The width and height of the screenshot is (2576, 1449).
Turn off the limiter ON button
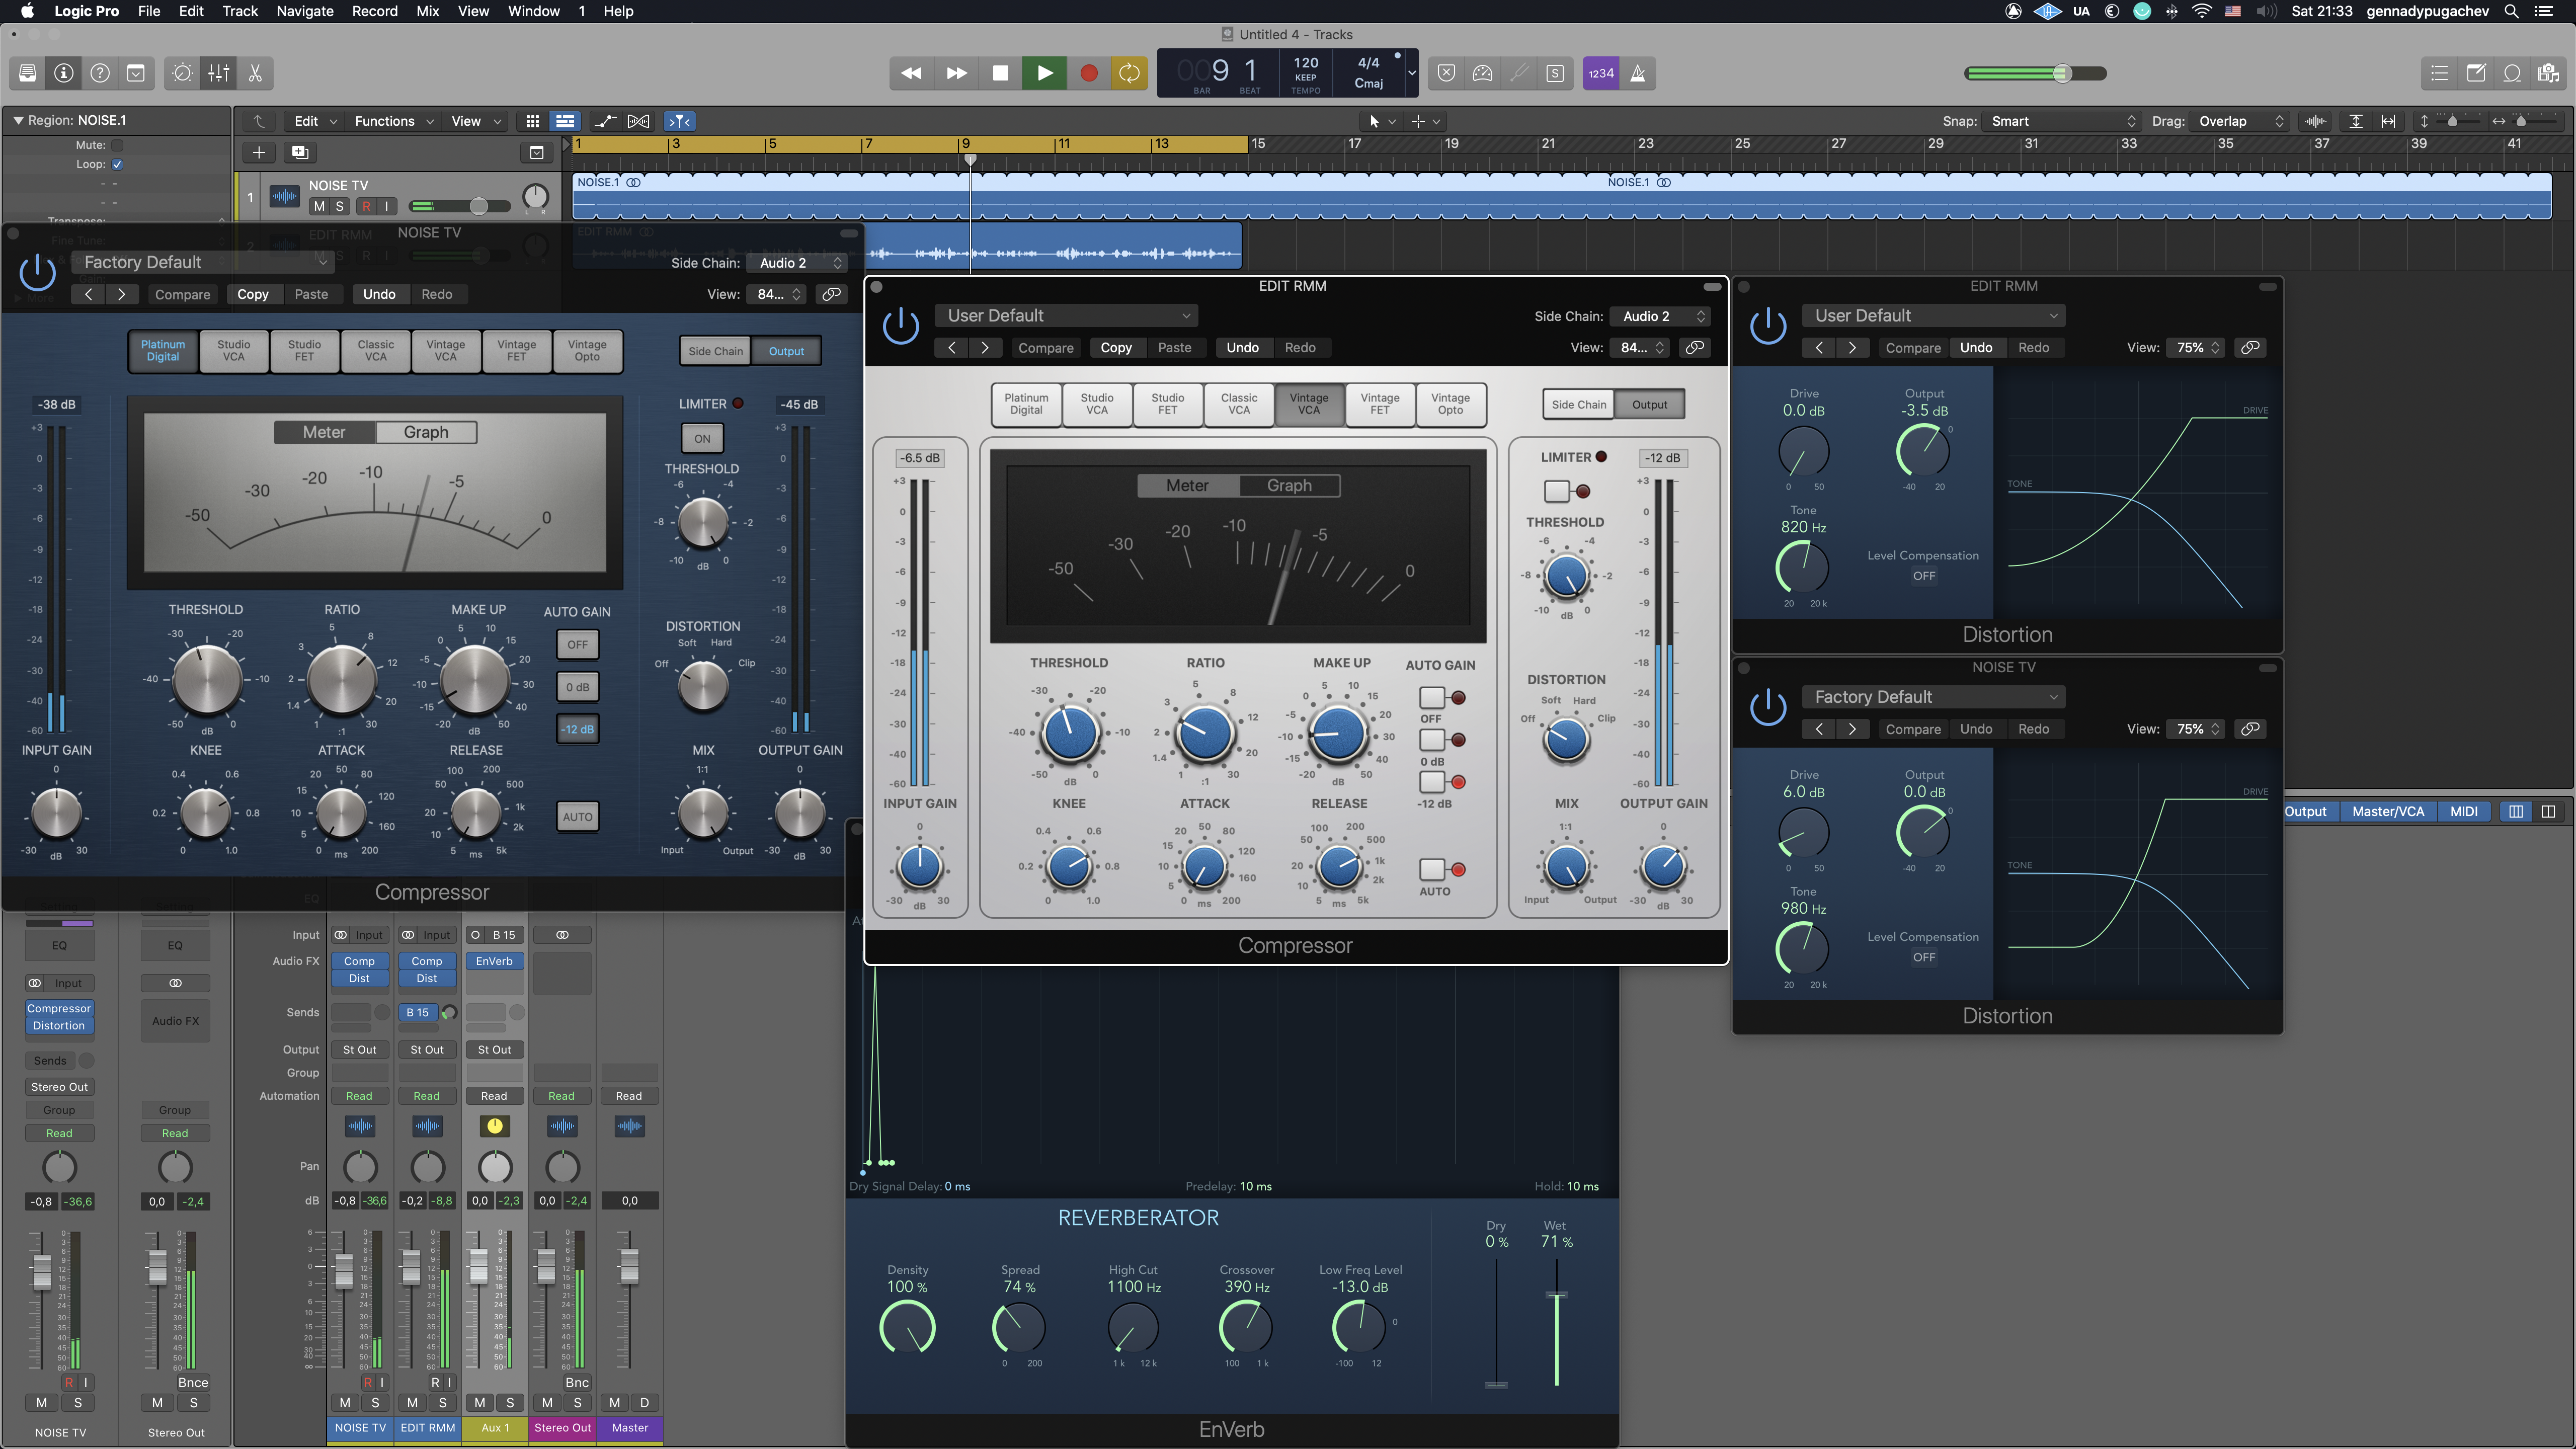pos(702,438)
